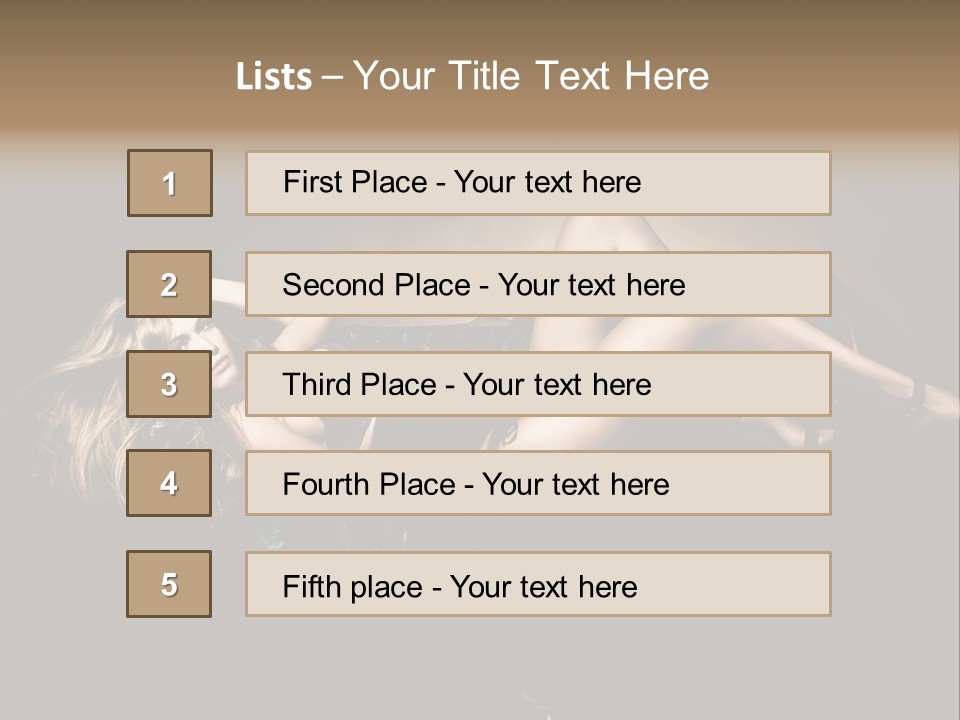
Task: Click the number 1 box
Action: point(170,183)
